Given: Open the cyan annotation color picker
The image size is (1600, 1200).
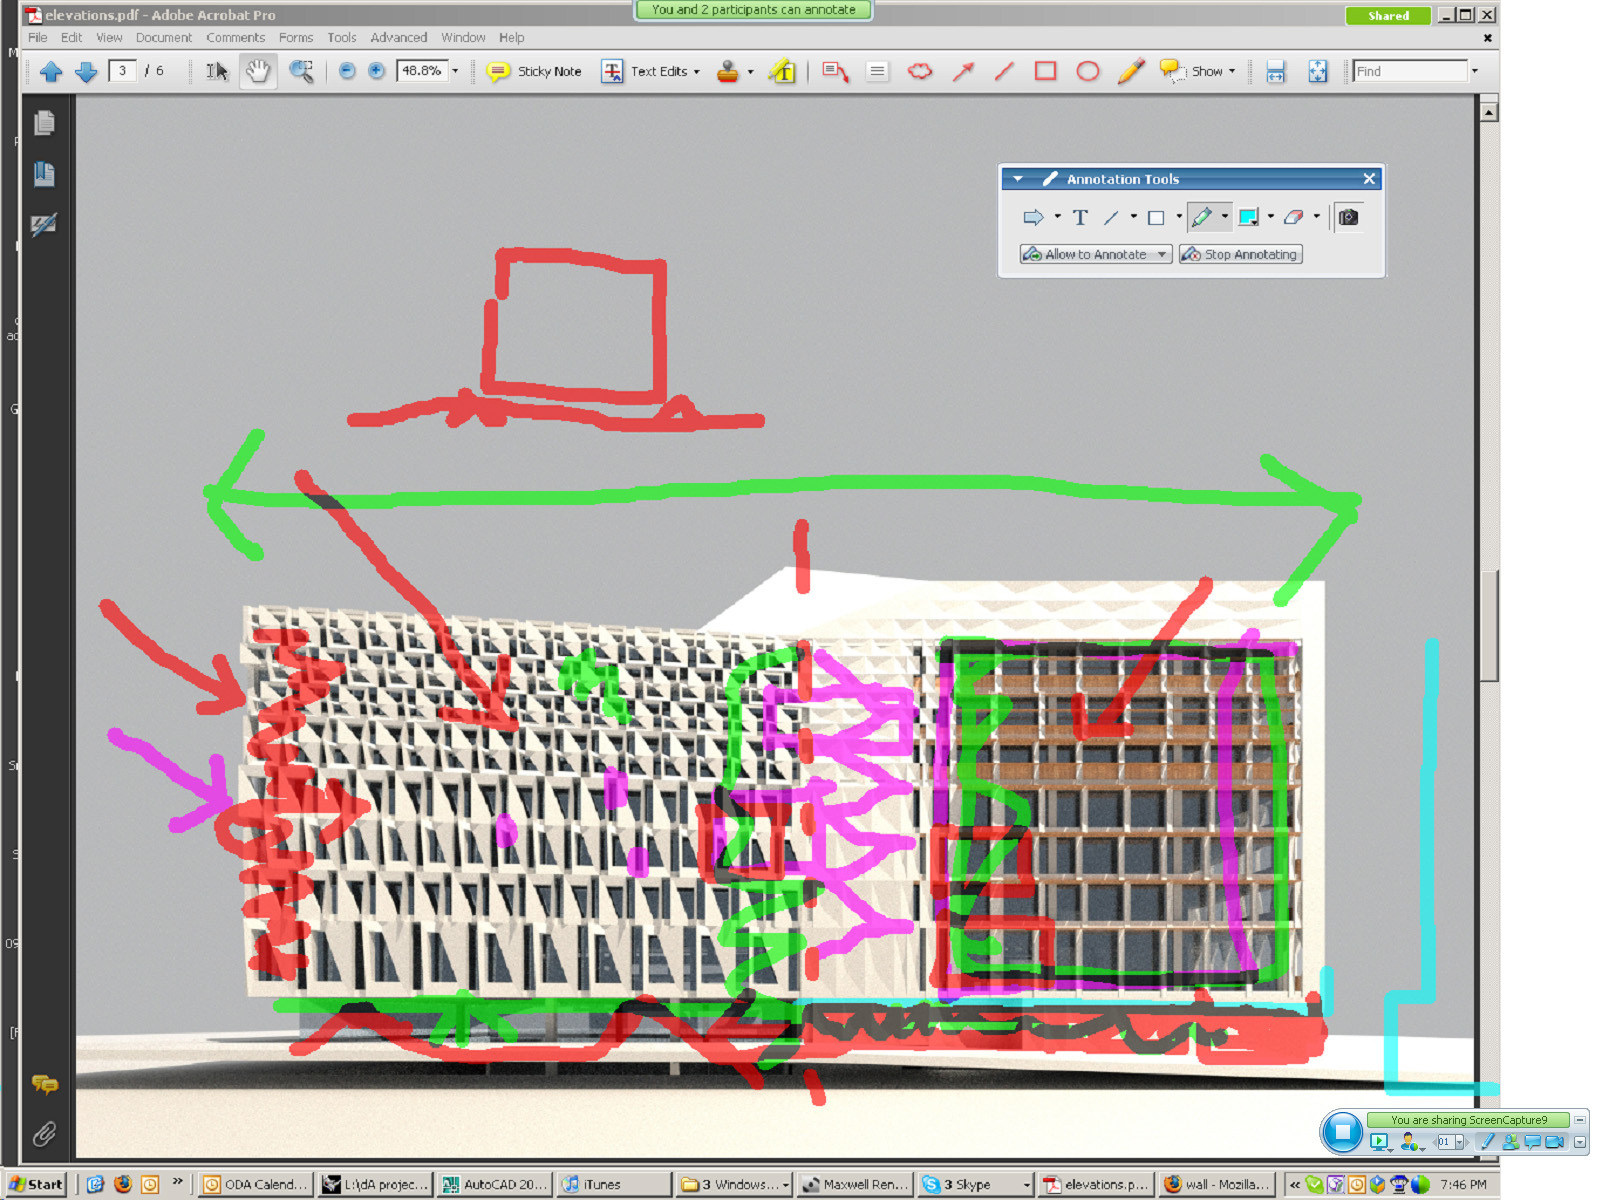Looking at the screenshot, I should click(1248, 217).
